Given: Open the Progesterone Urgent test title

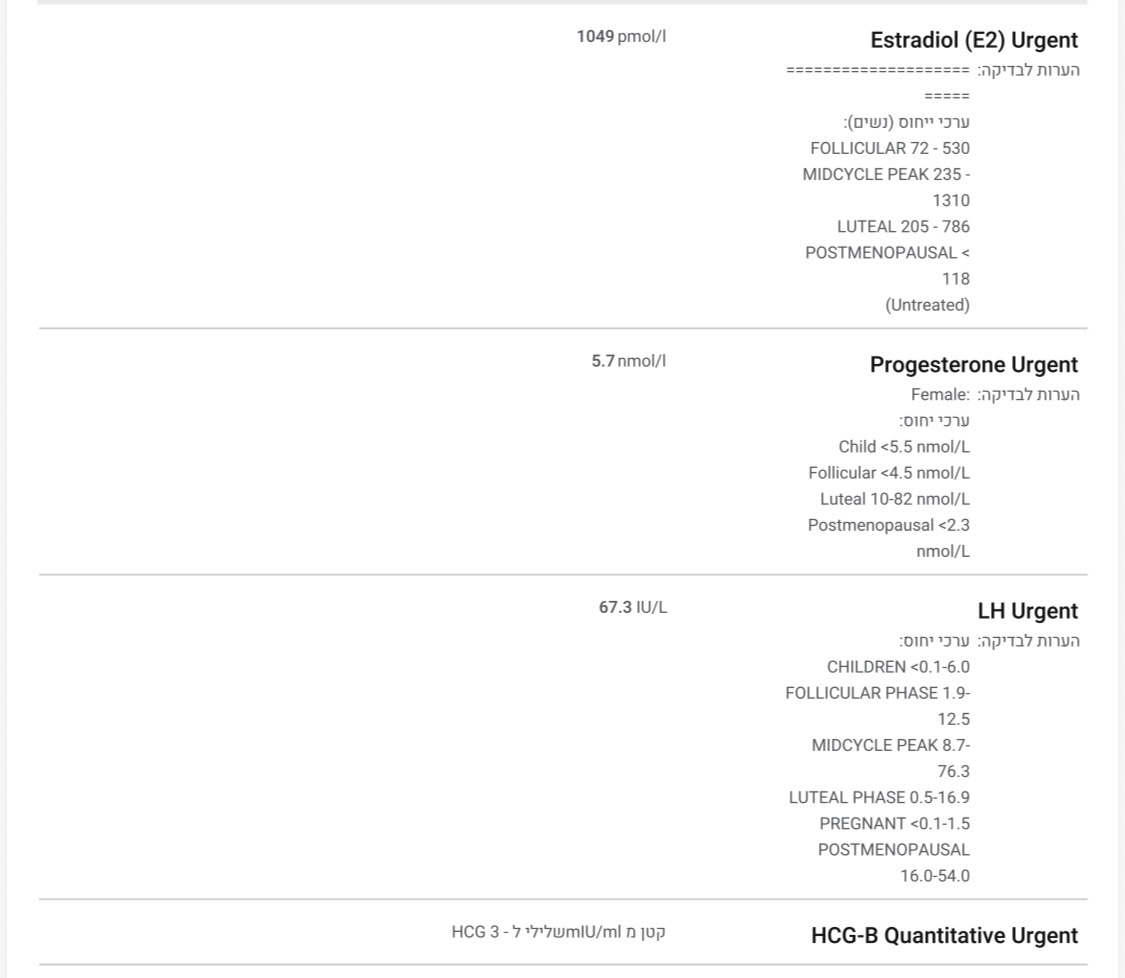Looking at the screenshot, I should pyautogui.click(x=973, y=365).
